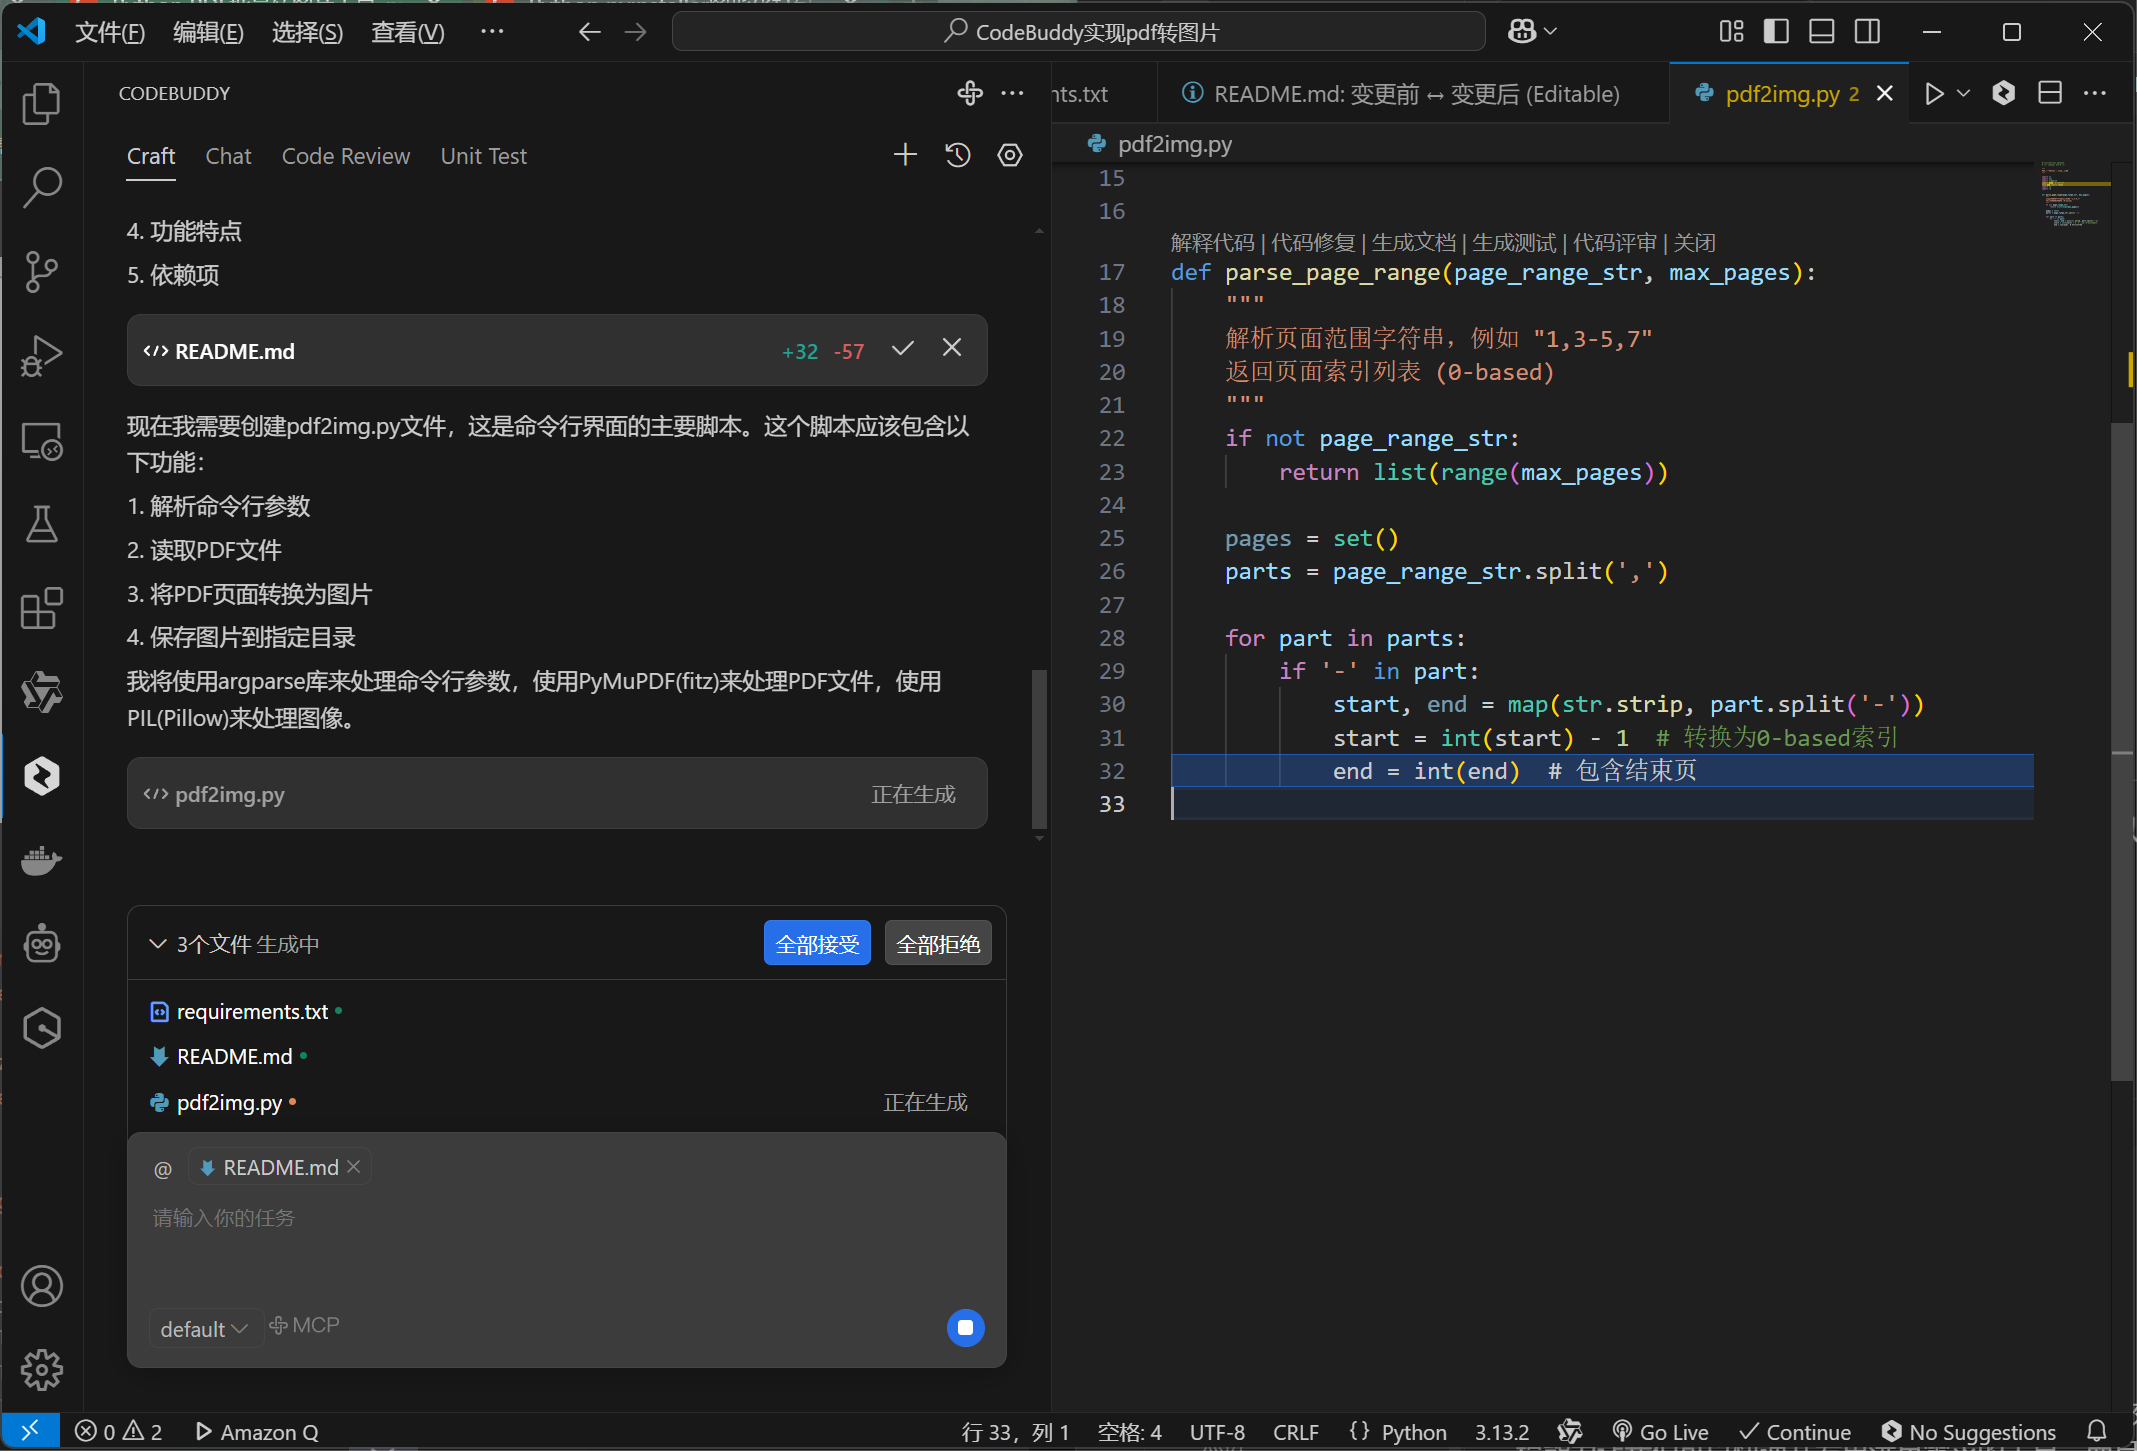Click the 全部拒绝 button
The width and height of the screenshot is (2137, 1451).
[x=937, y=944]
